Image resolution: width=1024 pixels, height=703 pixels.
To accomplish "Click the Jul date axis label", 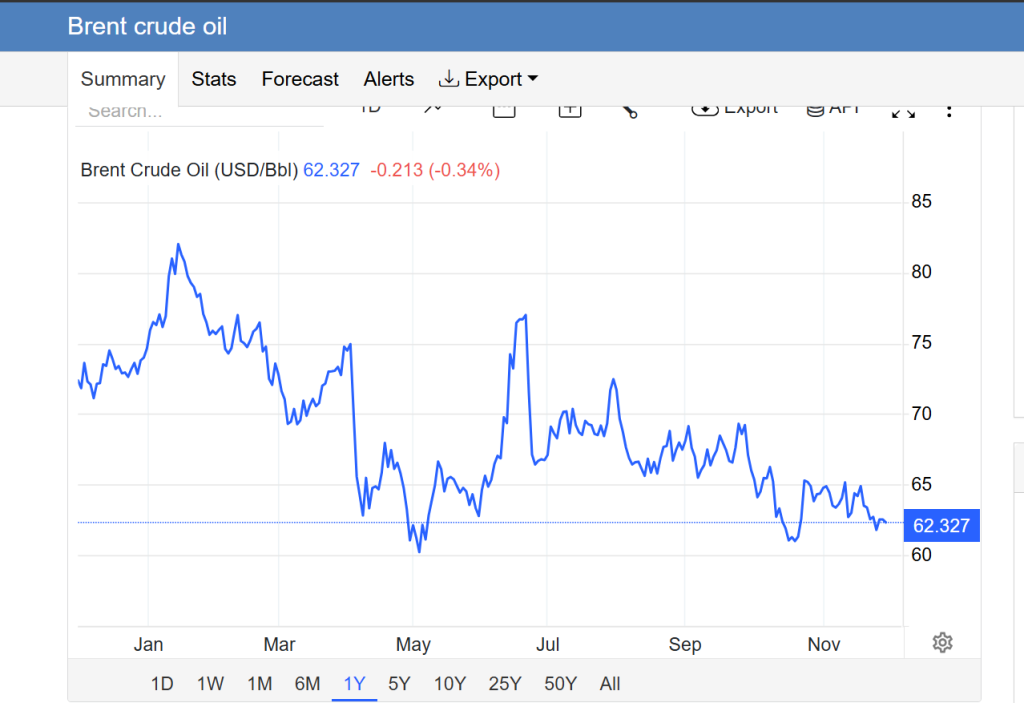I will pos(547,644).
